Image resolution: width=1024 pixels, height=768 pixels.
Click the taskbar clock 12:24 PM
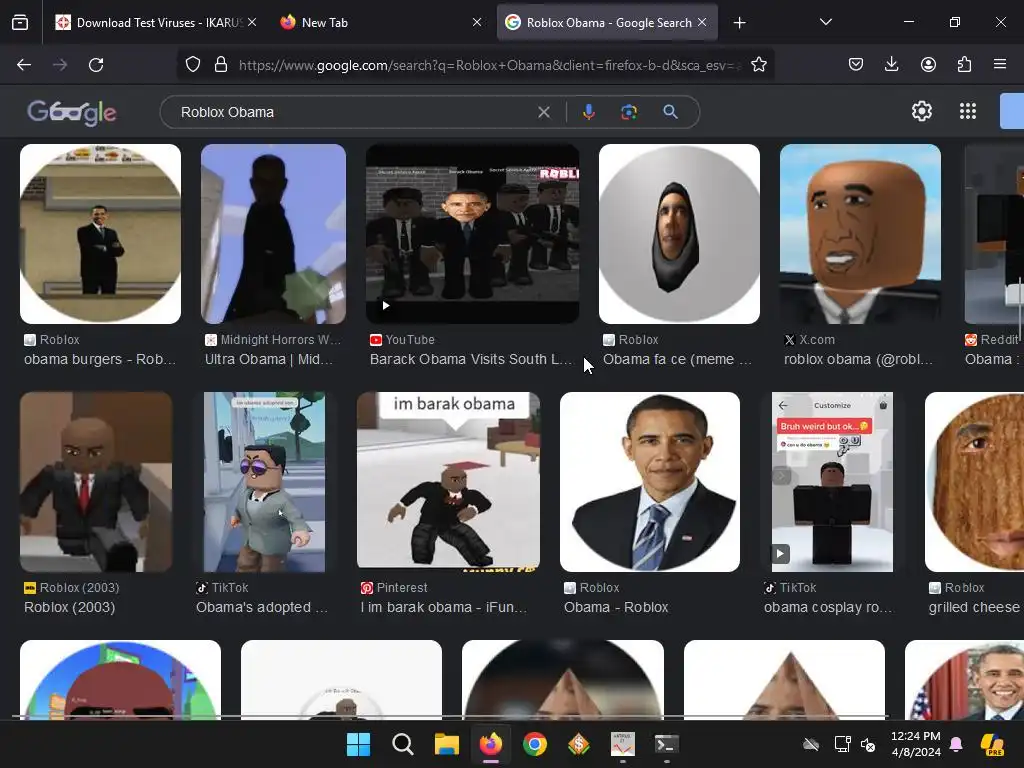pos(916,736)
